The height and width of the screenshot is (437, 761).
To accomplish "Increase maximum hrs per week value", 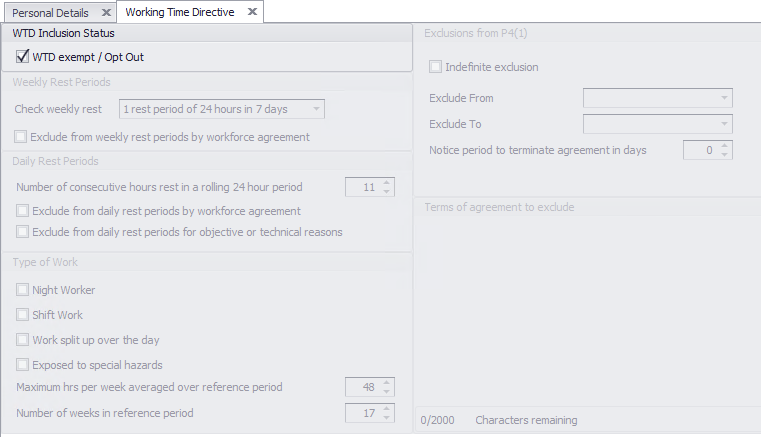I will [387, 382].
